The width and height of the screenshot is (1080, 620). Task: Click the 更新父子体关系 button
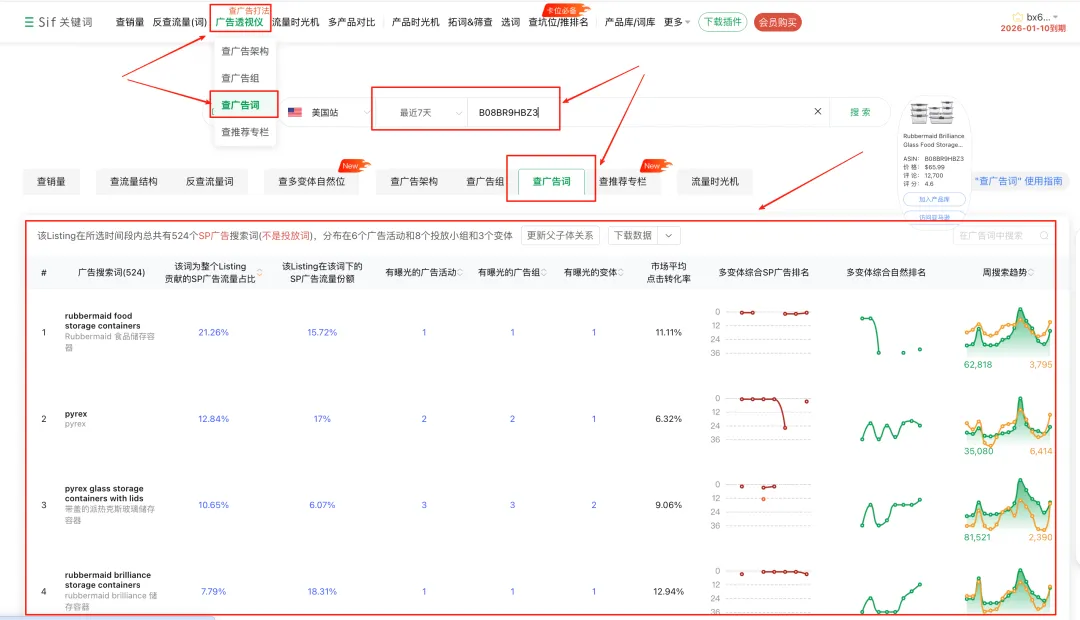[x=560, y=236]
